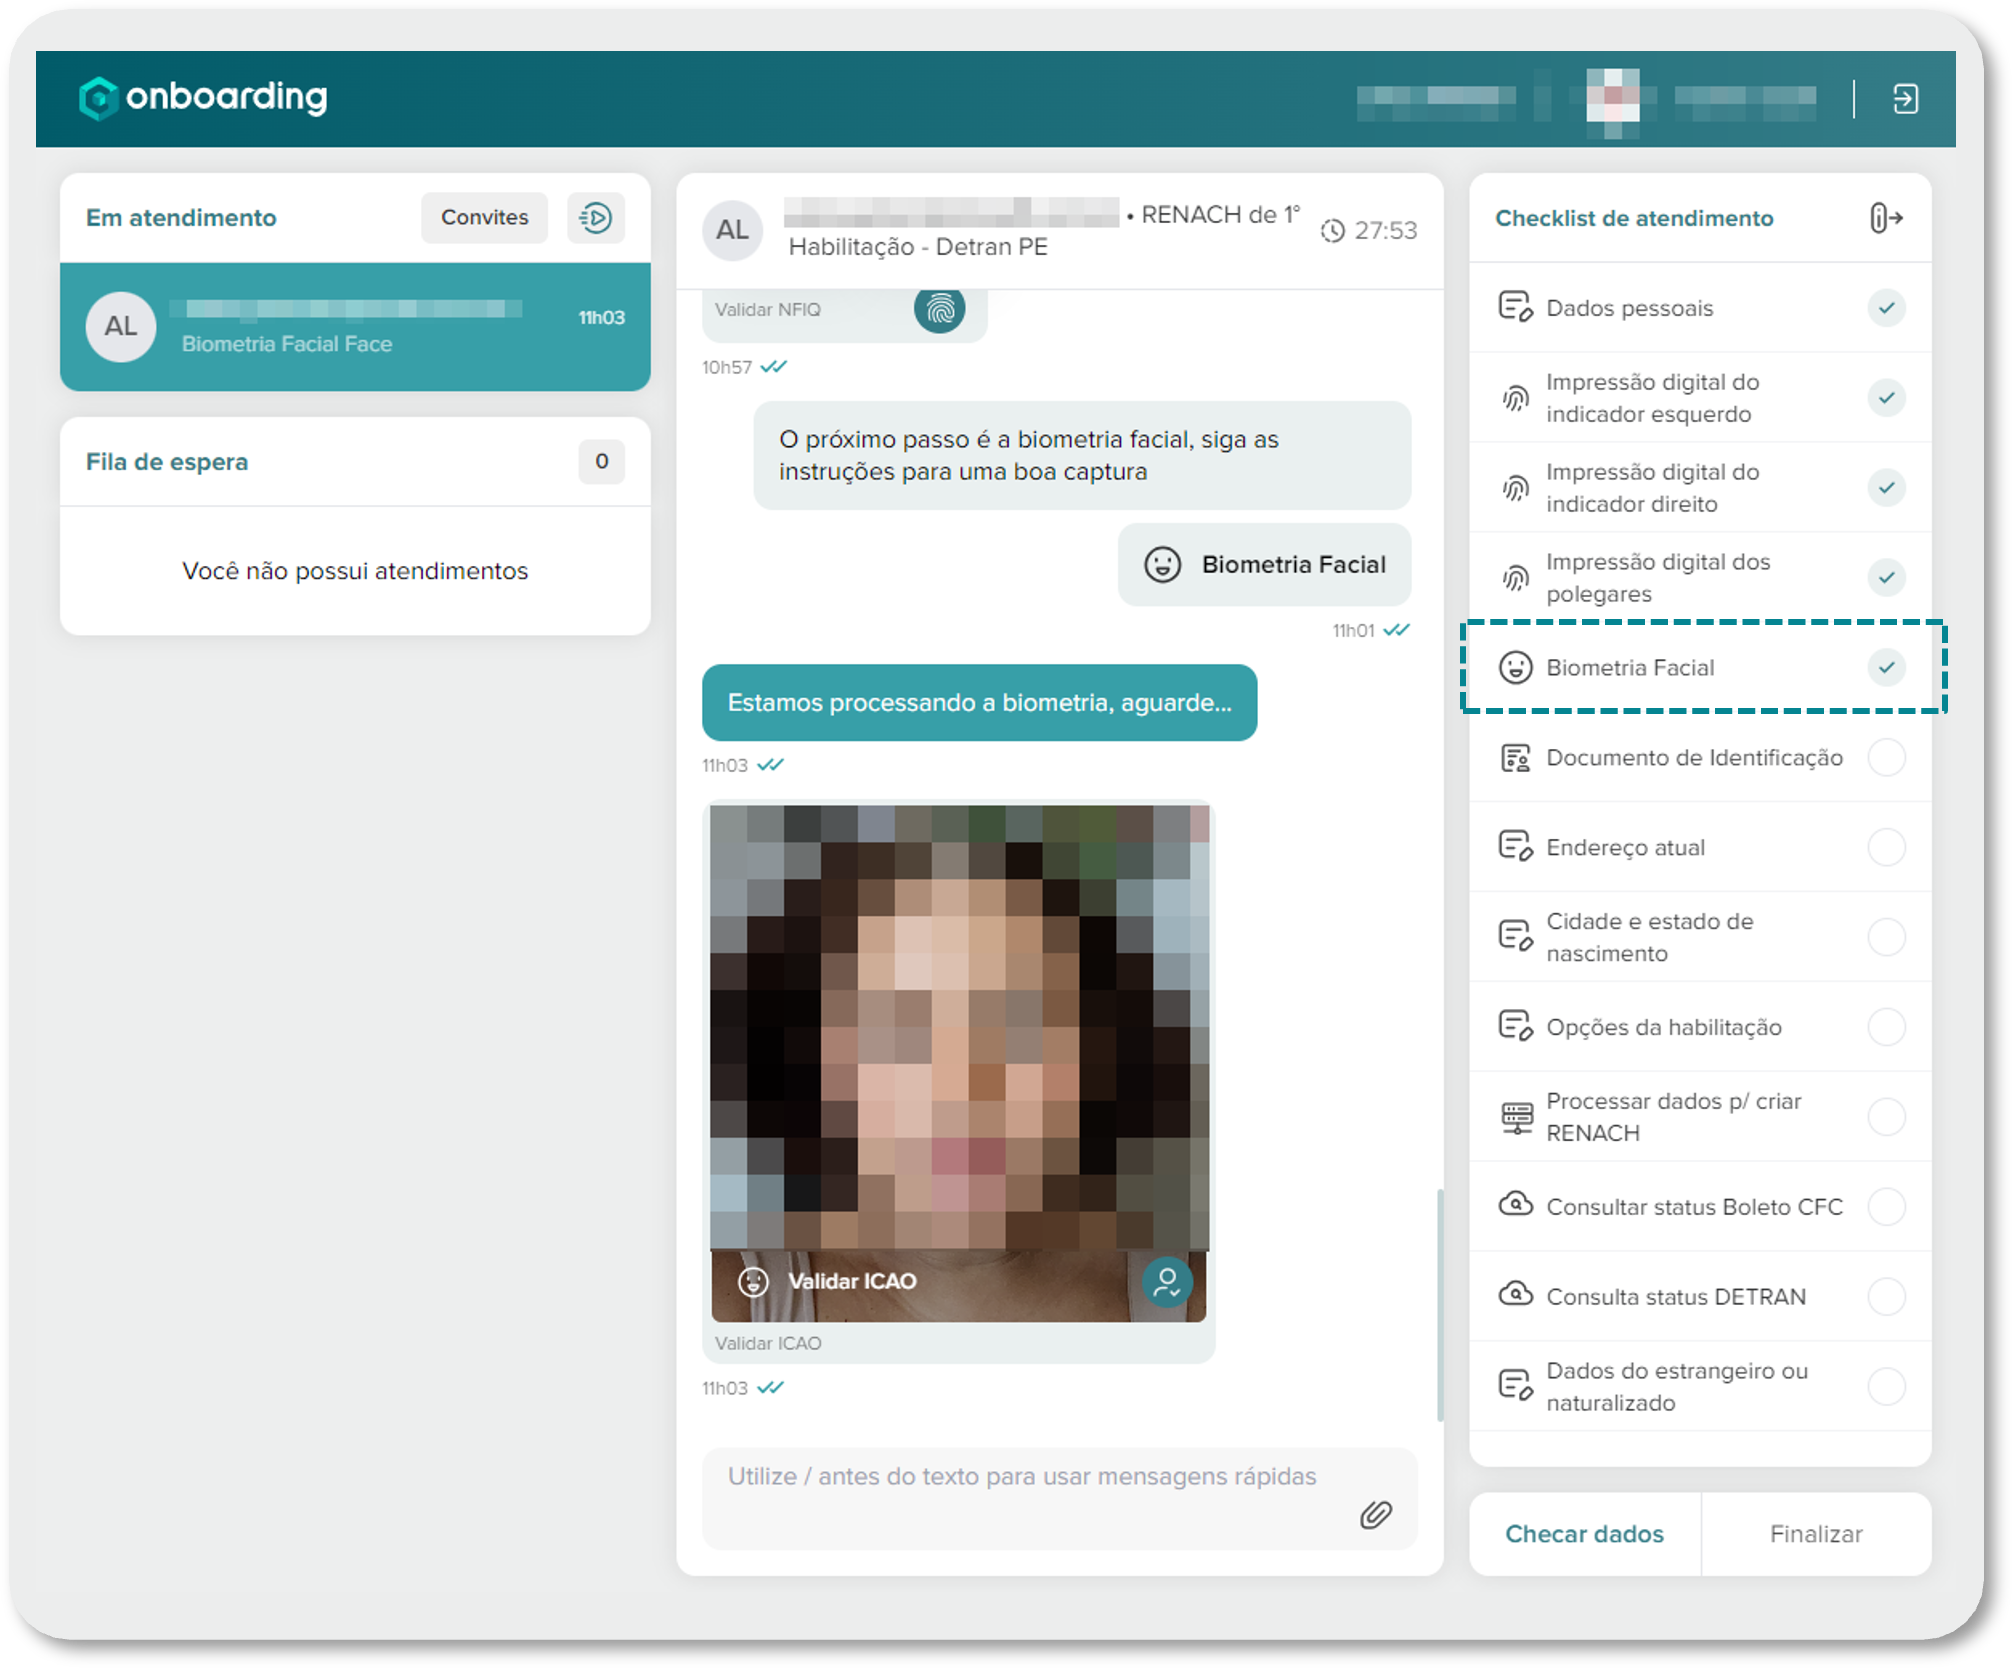
Task: Open the Convites tab
Action: point(484,217)
